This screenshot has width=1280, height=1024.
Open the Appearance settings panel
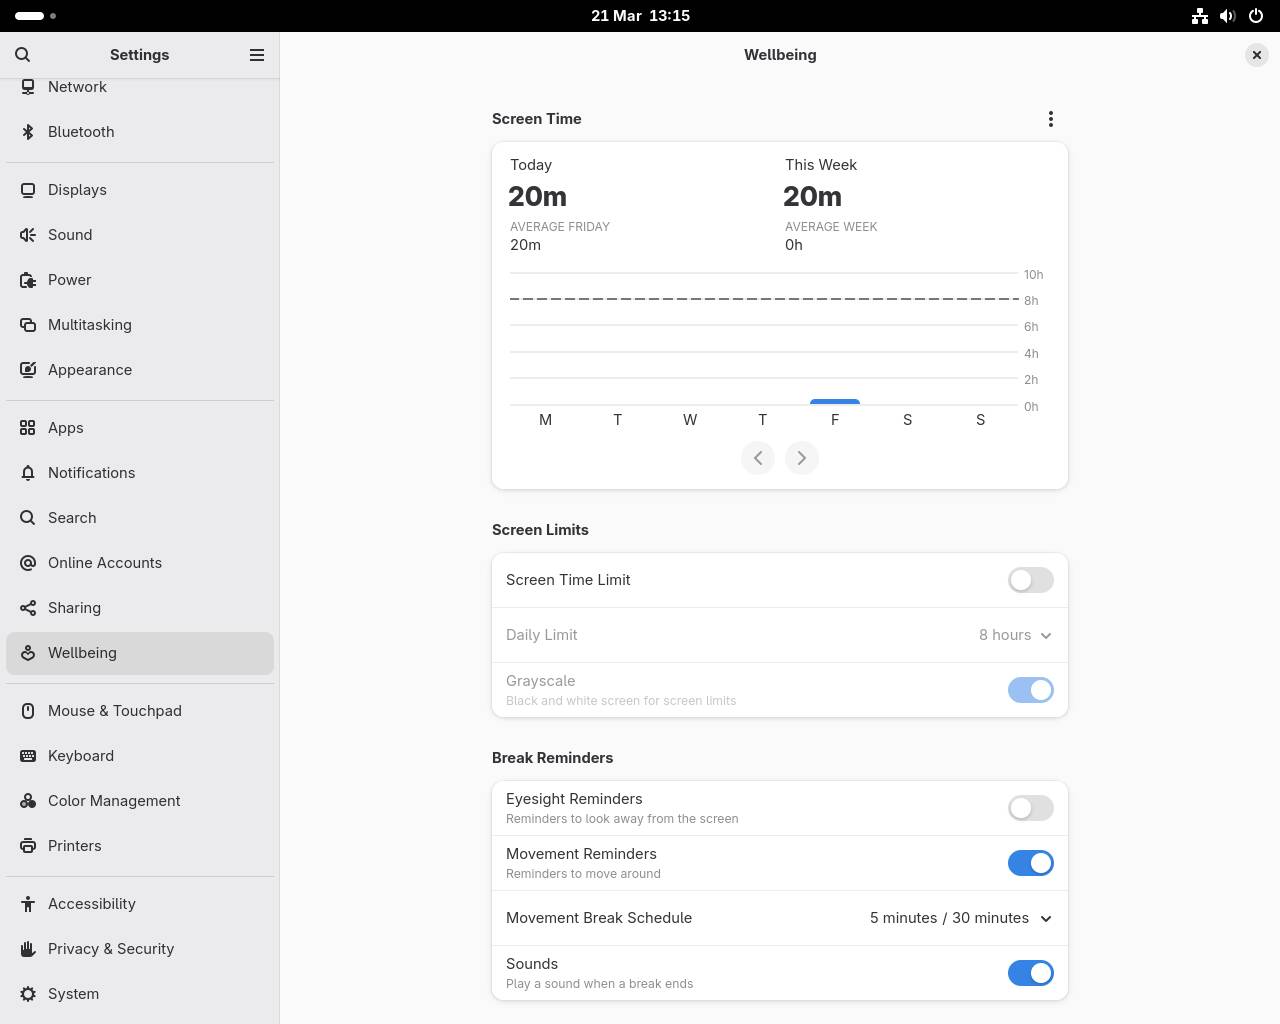coord(140,370)
